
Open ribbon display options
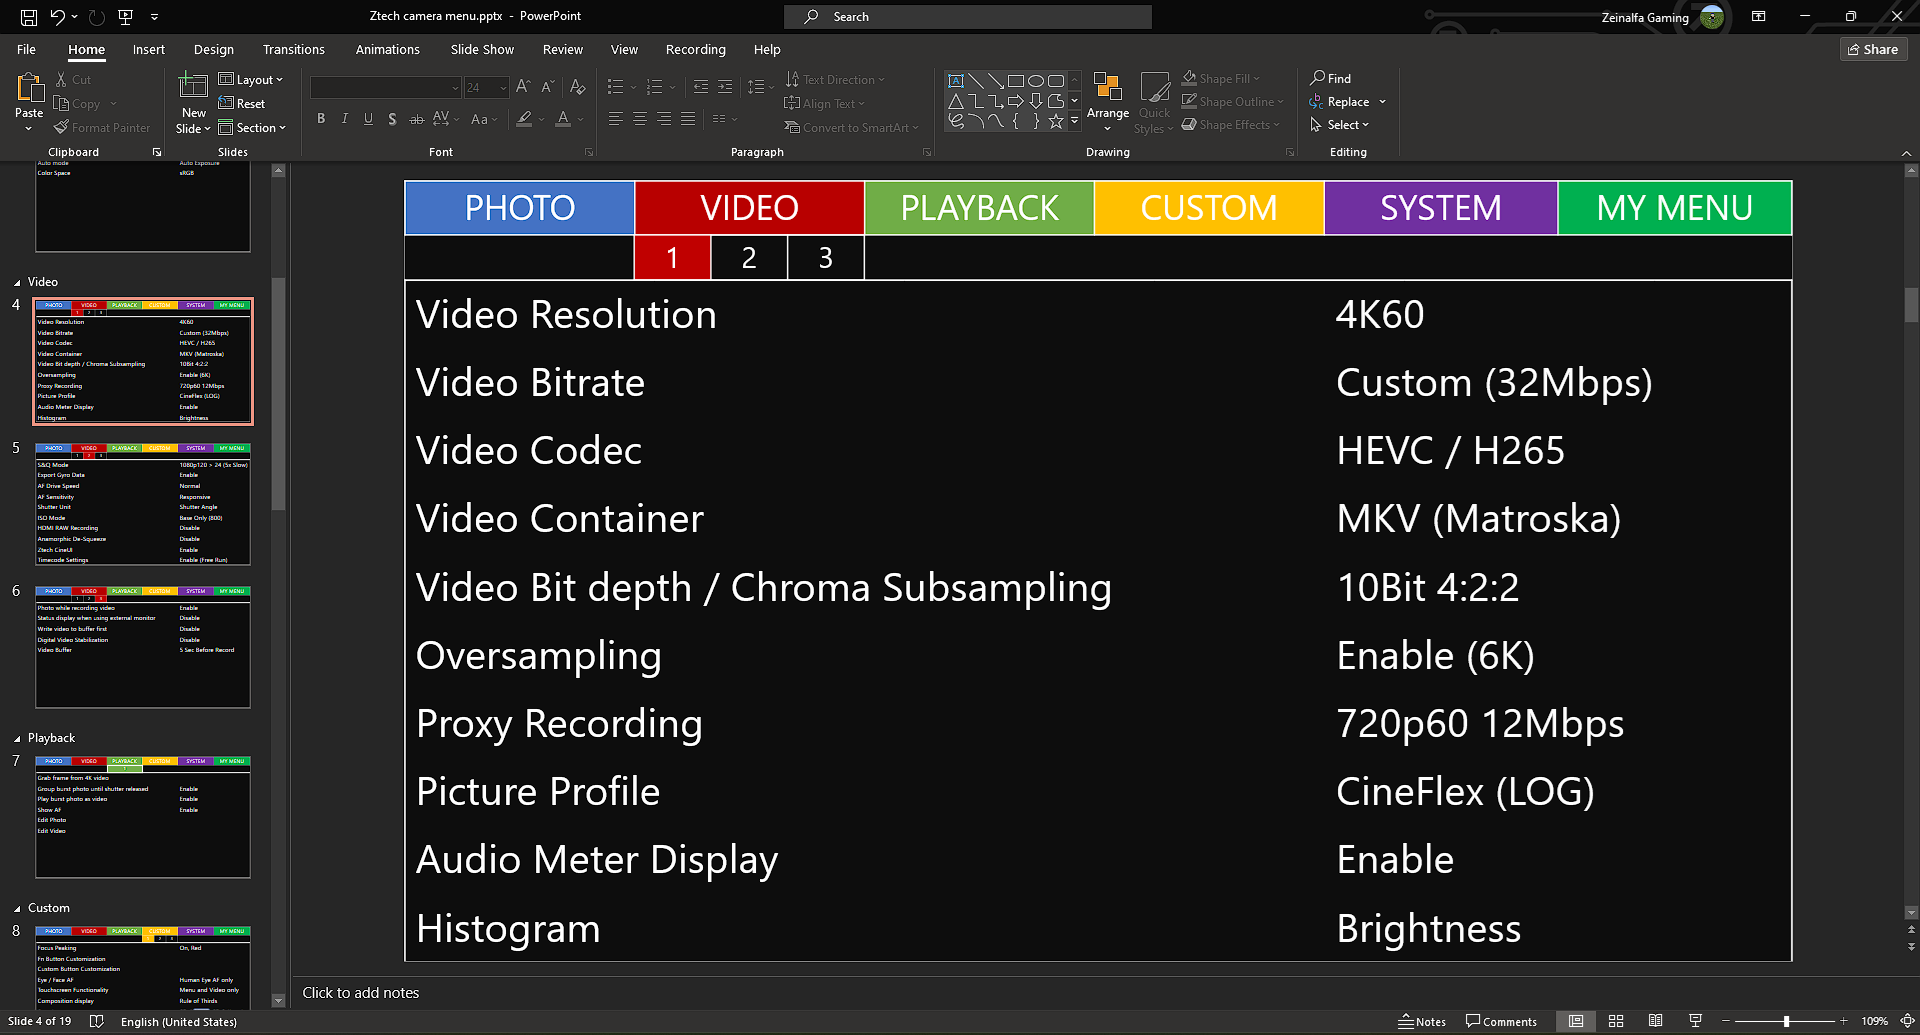coord(1758,16)
